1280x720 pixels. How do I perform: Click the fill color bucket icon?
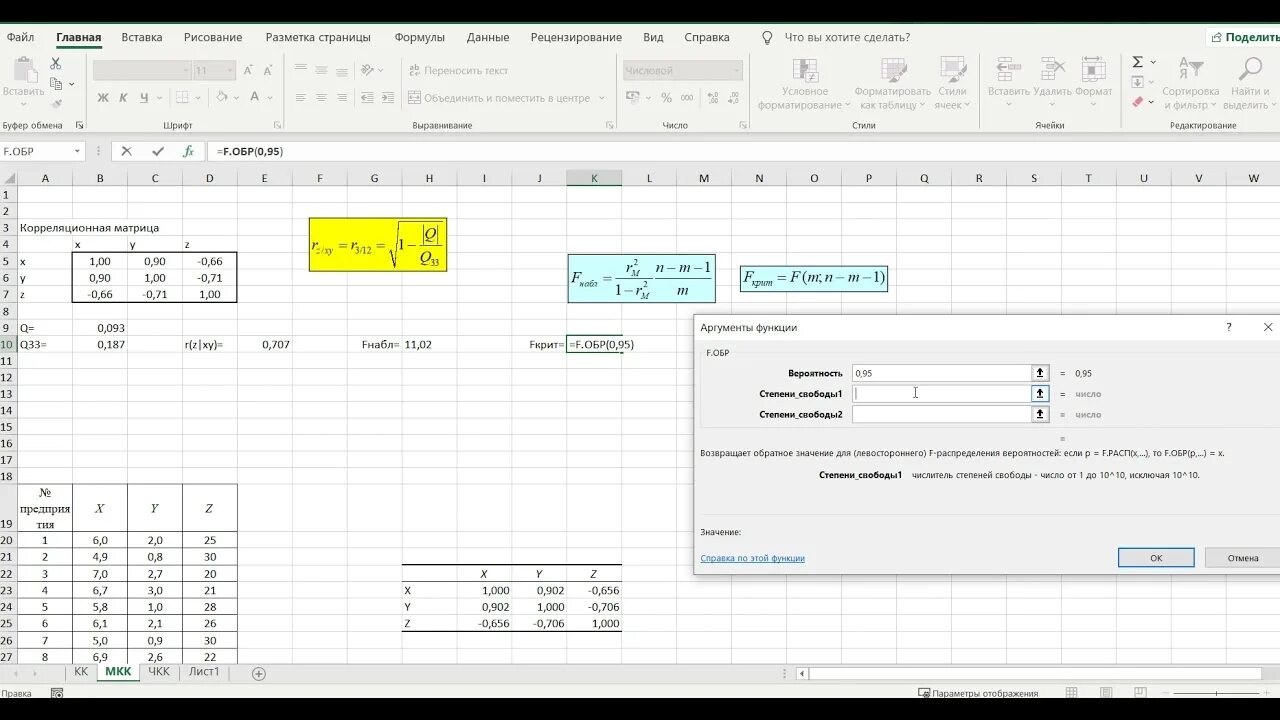tap(222, 98)
